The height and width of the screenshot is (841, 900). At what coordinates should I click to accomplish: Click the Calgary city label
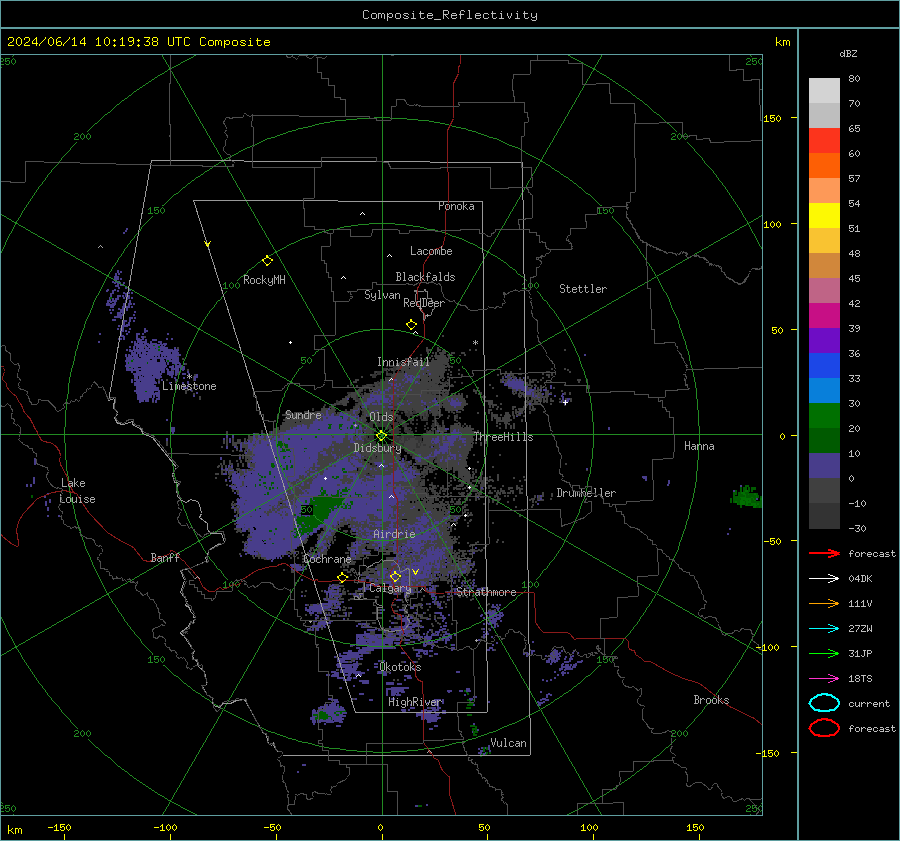[x=390, y=588]
